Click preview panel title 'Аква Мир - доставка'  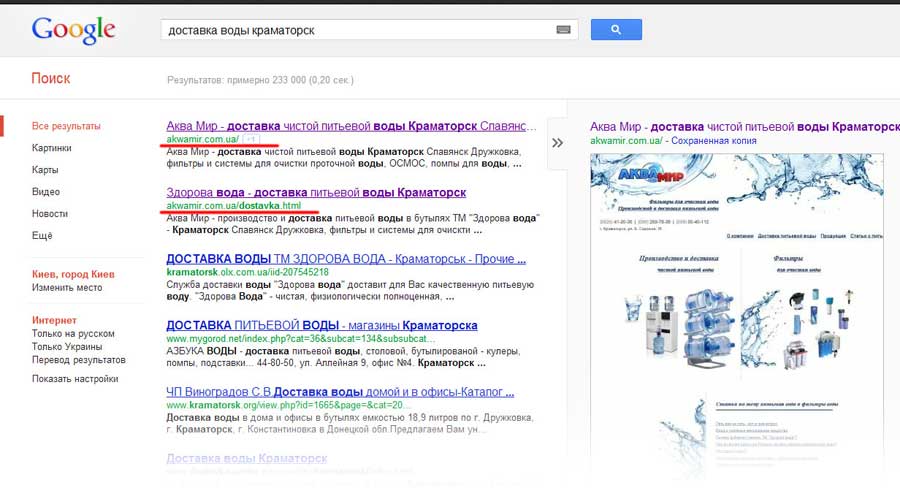pyautogui.click(x=745, y=127)
